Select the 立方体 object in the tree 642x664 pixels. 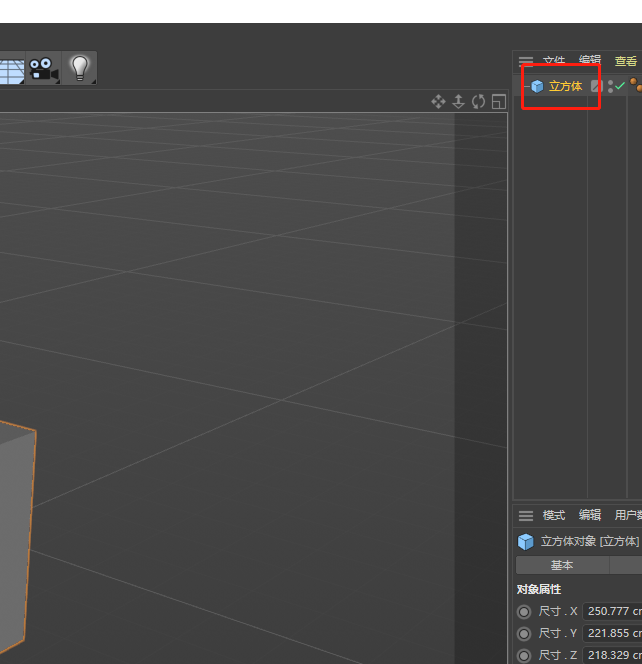[x=565, y=86]
